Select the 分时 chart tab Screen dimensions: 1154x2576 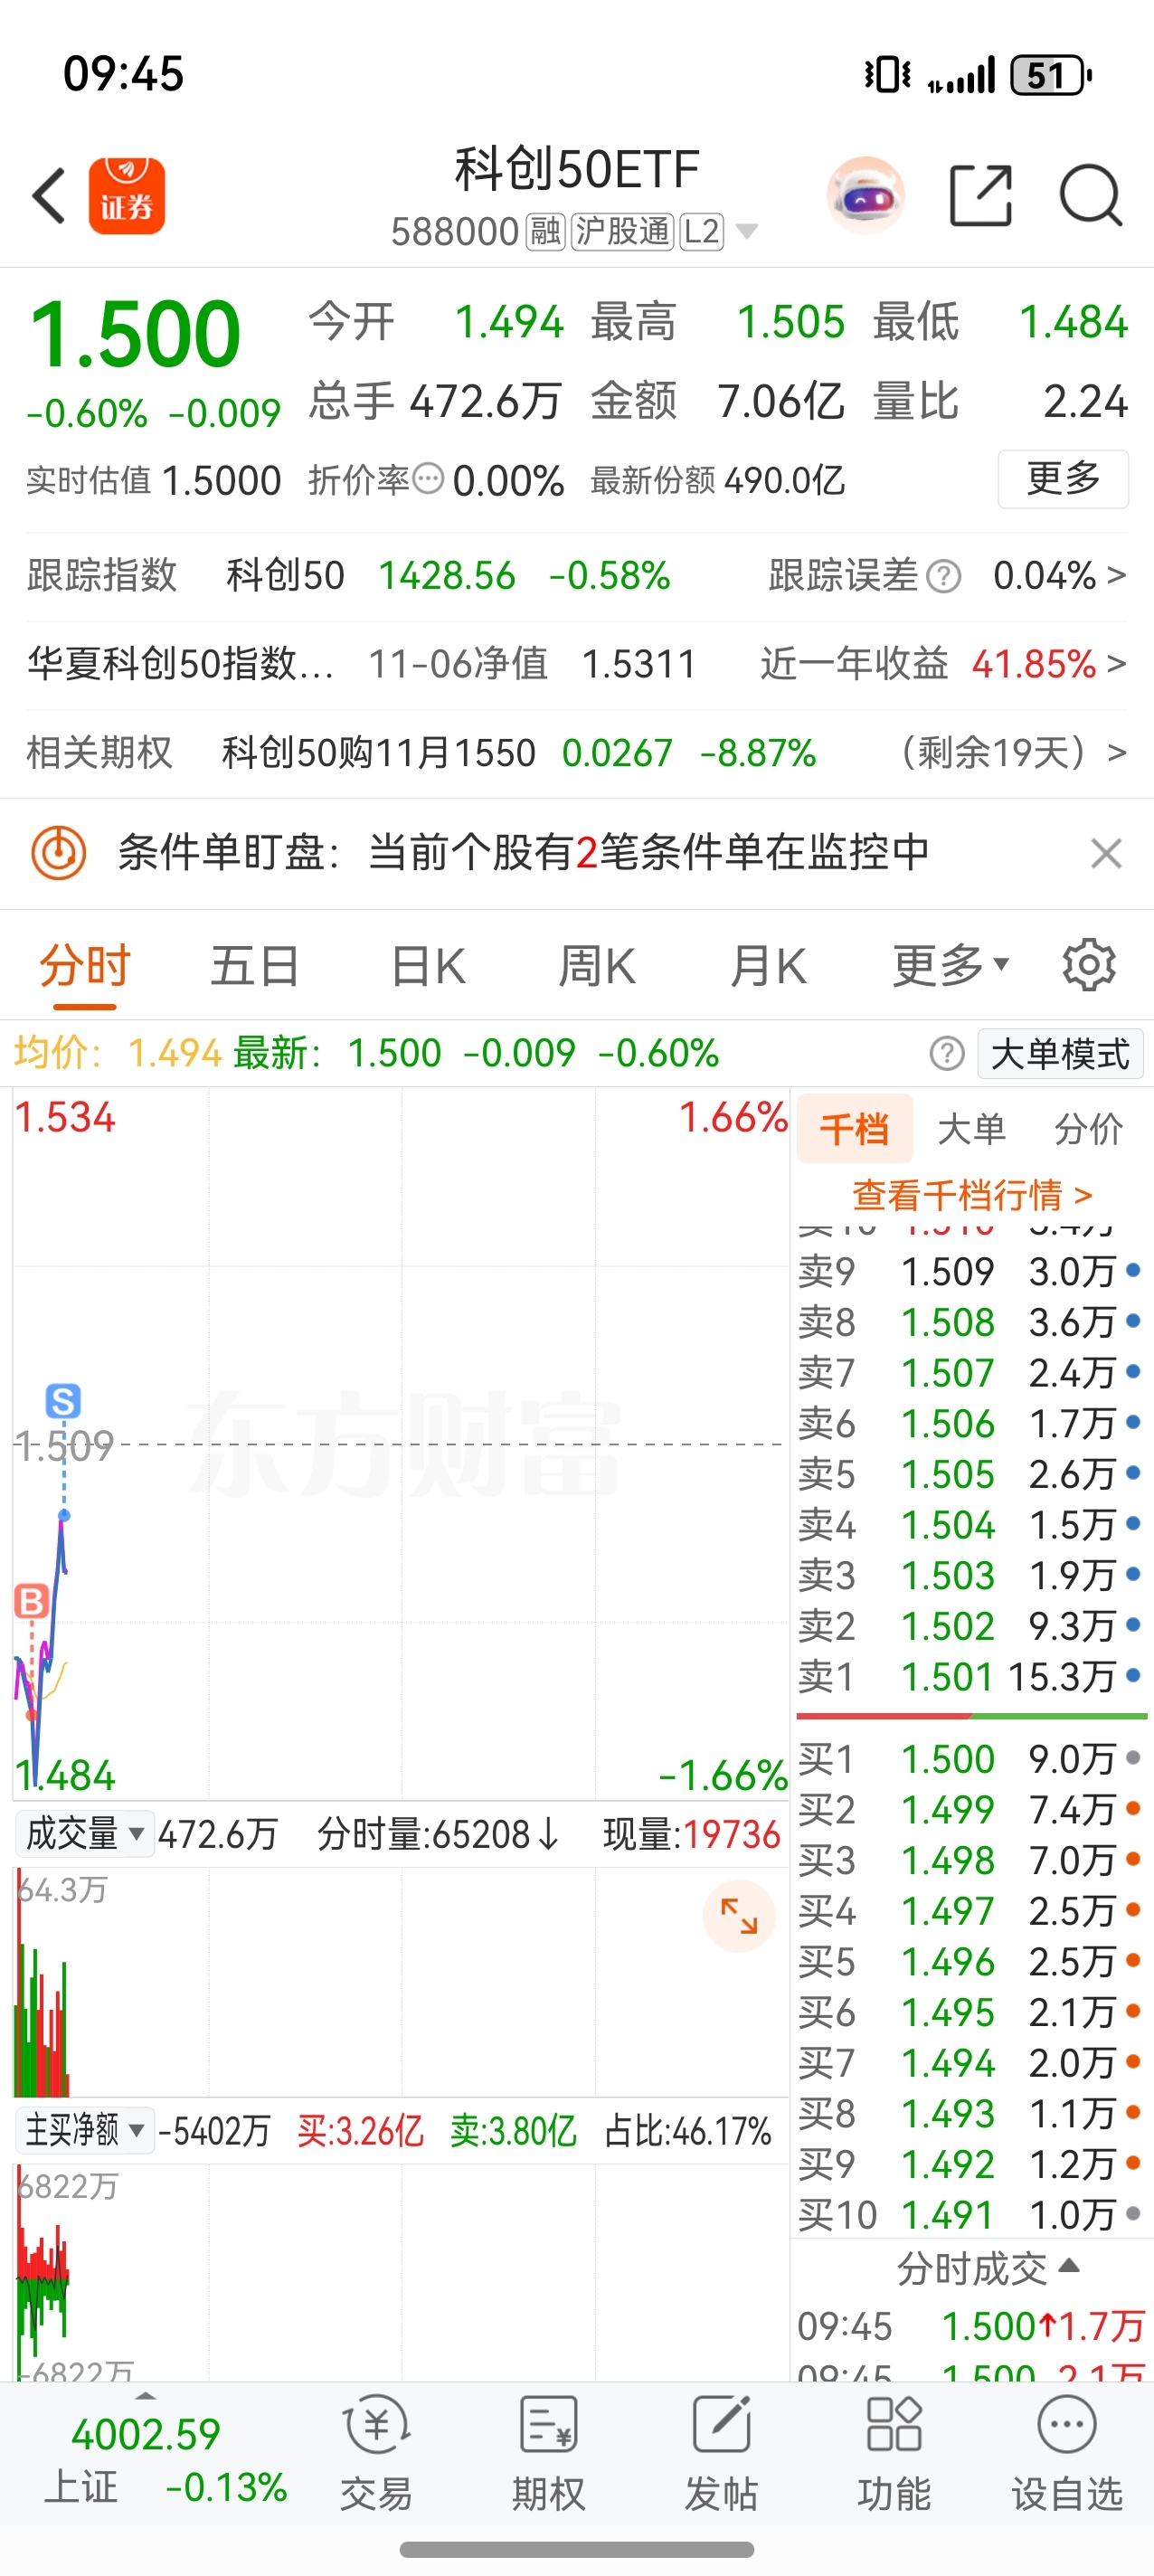85,966
